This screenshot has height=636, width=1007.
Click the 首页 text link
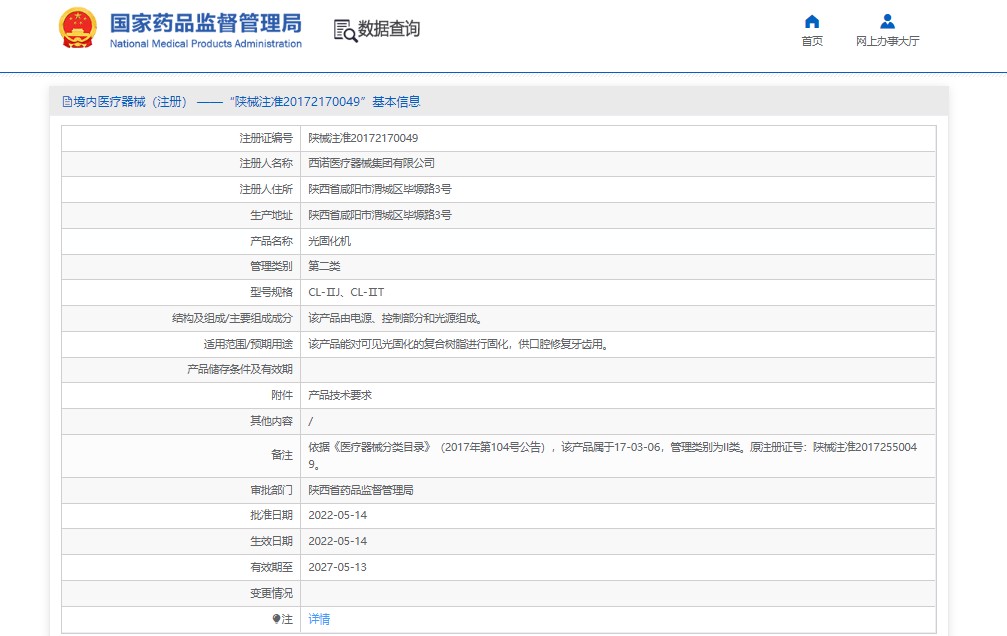click(812, 41)
